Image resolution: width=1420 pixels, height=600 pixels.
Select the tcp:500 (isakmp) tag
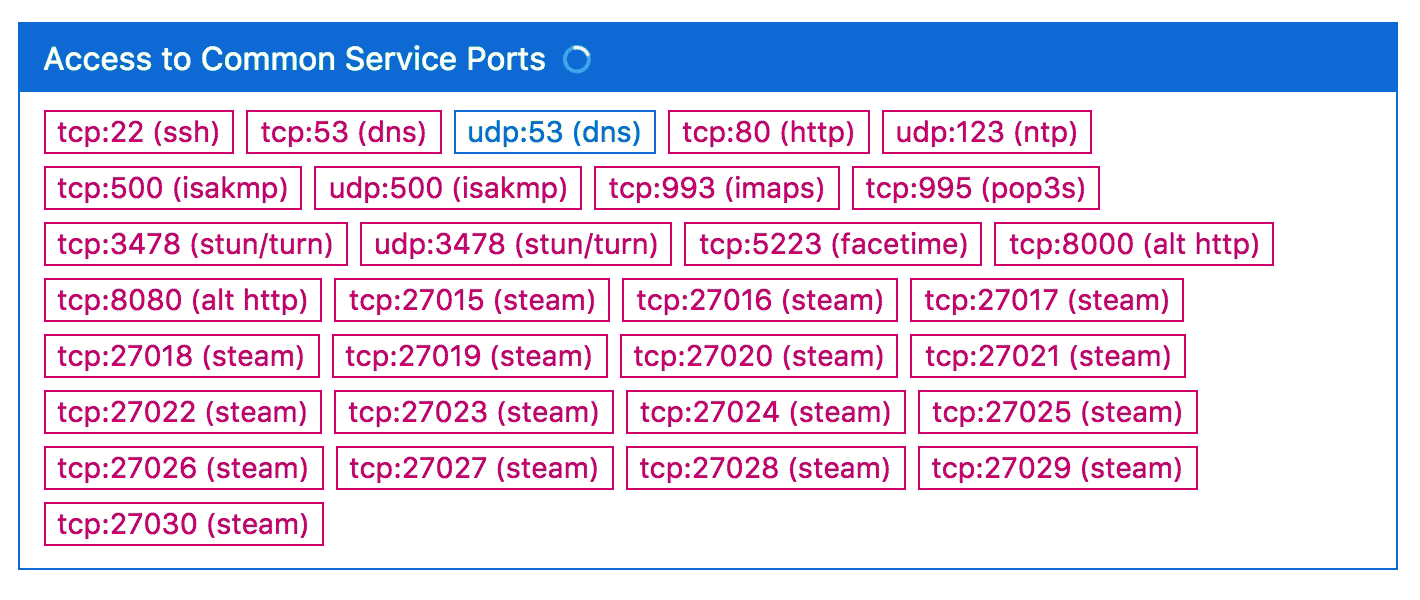(x=173, y=188)
